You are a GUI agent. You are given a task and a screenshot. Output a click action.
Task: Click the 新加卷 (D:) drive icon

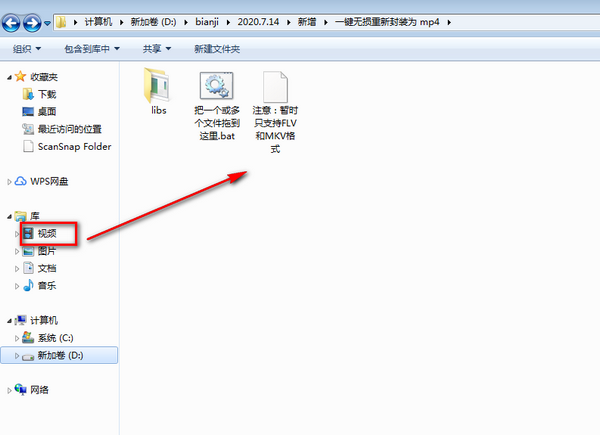28,357
